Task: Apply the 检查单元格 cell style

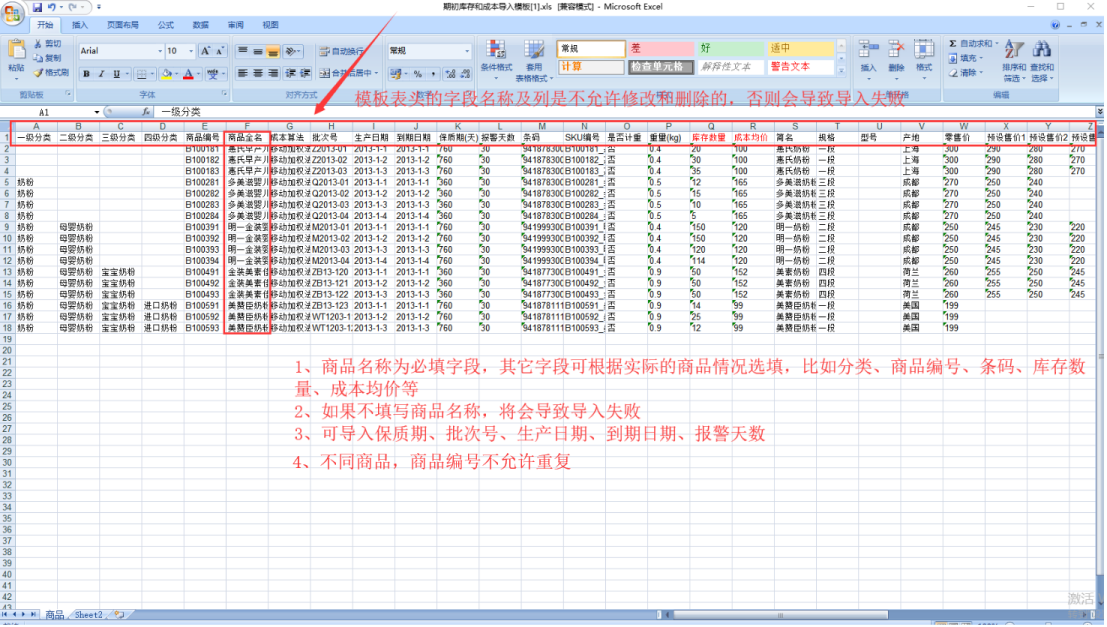Action: 660,67
